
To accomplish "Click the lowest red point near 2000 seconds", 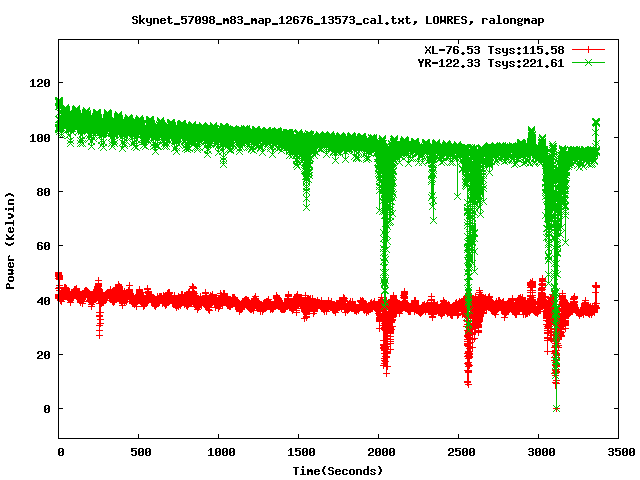I will point(386,373).
